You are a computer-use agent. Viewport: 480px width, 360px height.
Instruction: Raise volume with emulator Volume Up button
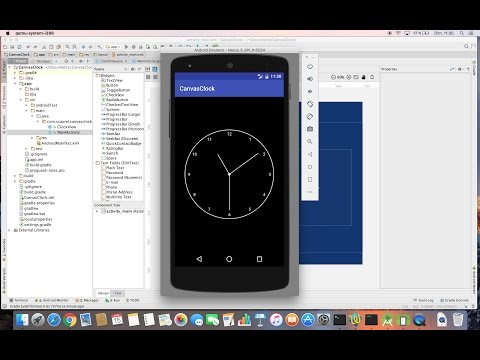[x=310, y=79]
